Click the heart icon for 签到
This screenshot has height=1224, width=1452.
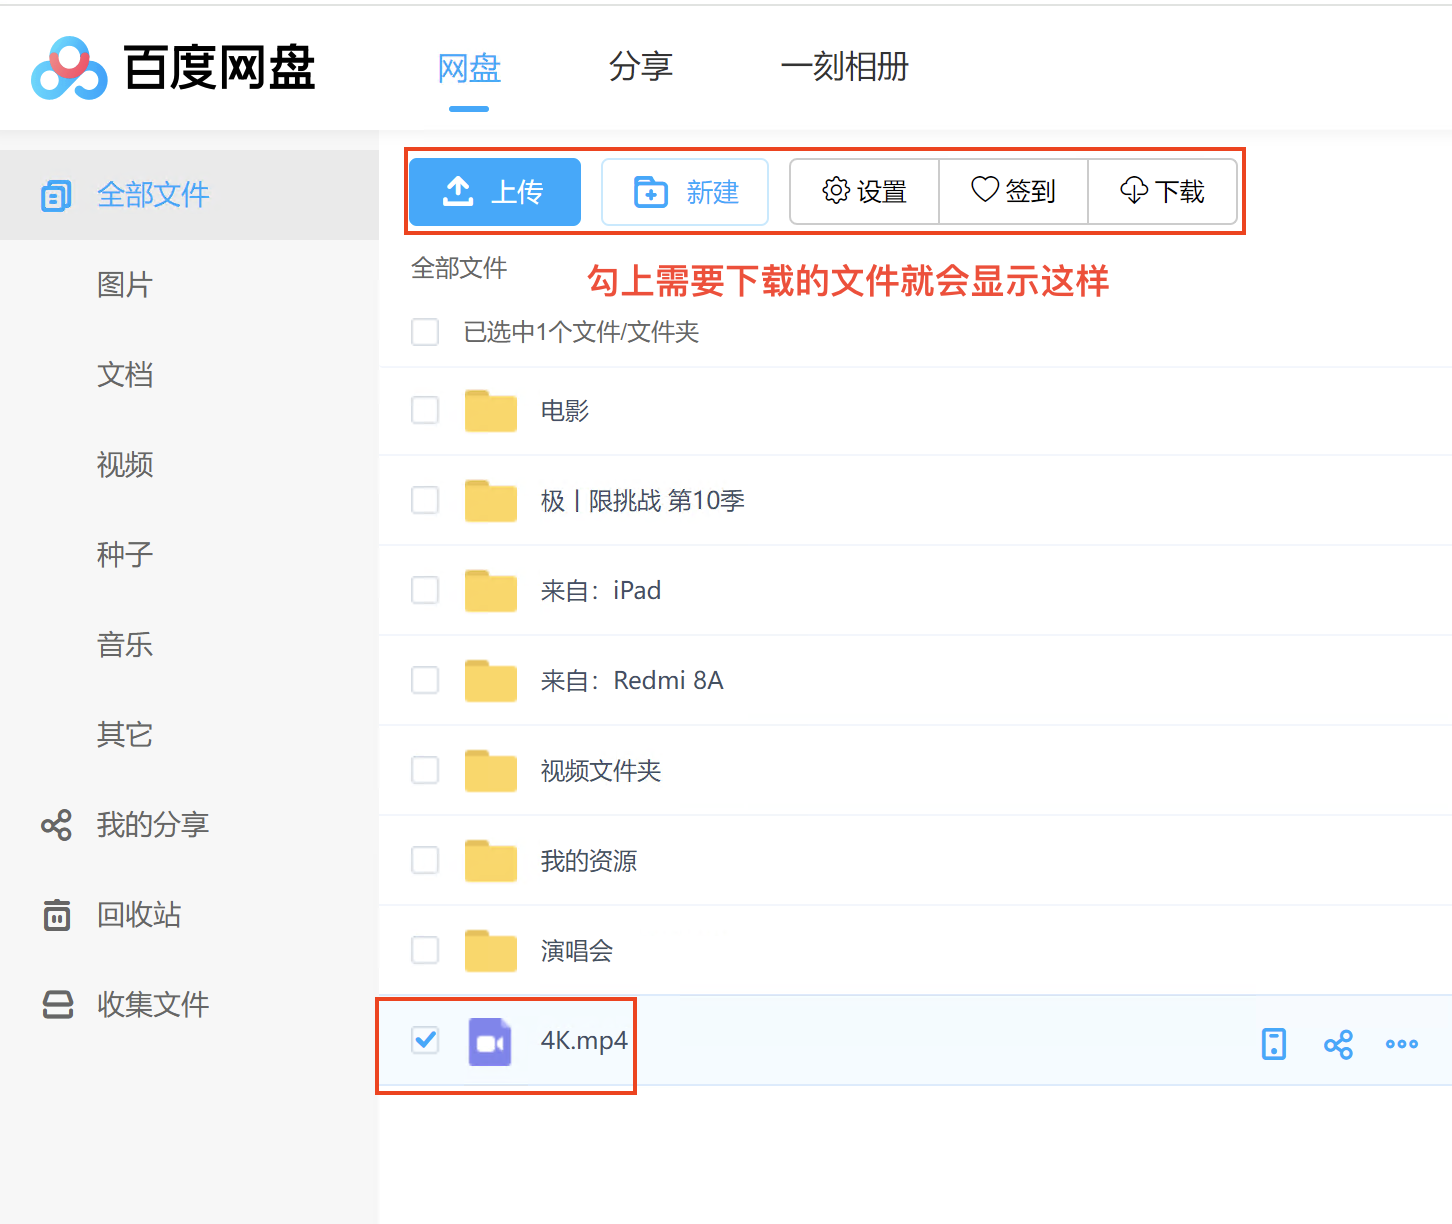(x=985, y=189)
